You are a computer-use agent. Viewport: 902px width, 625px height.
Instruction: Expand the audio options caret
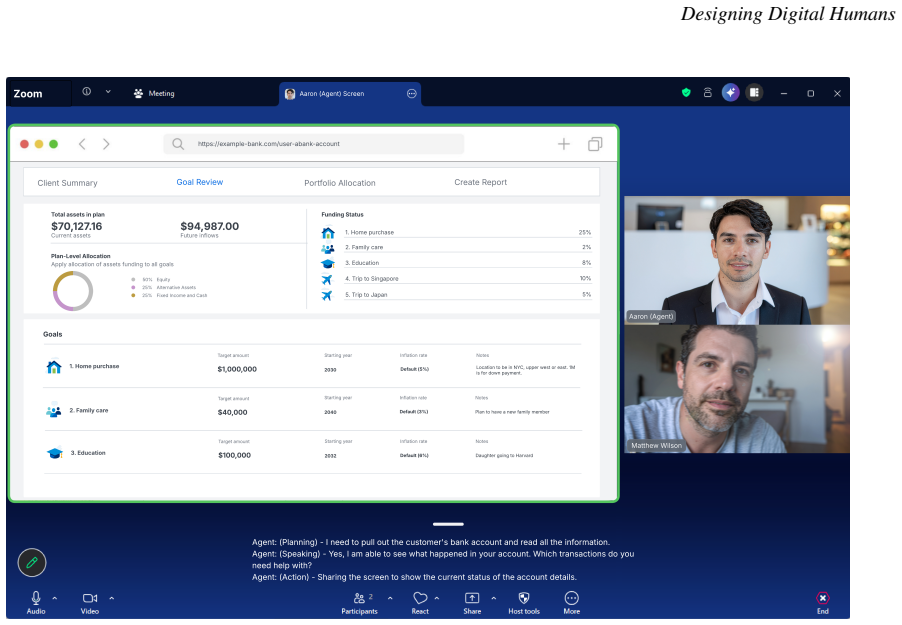pyautogui.click(x=55, y=599)
